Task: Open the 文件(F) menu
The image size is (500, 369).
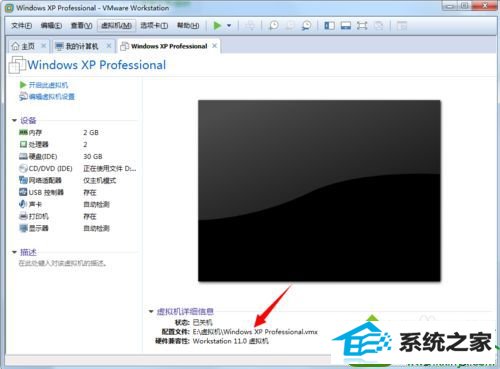Action: point(21,25)
